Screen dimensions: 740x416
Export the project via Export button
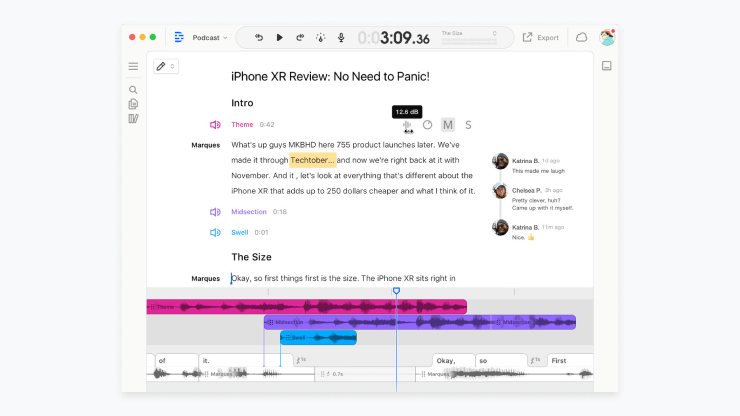pos(541,38)
